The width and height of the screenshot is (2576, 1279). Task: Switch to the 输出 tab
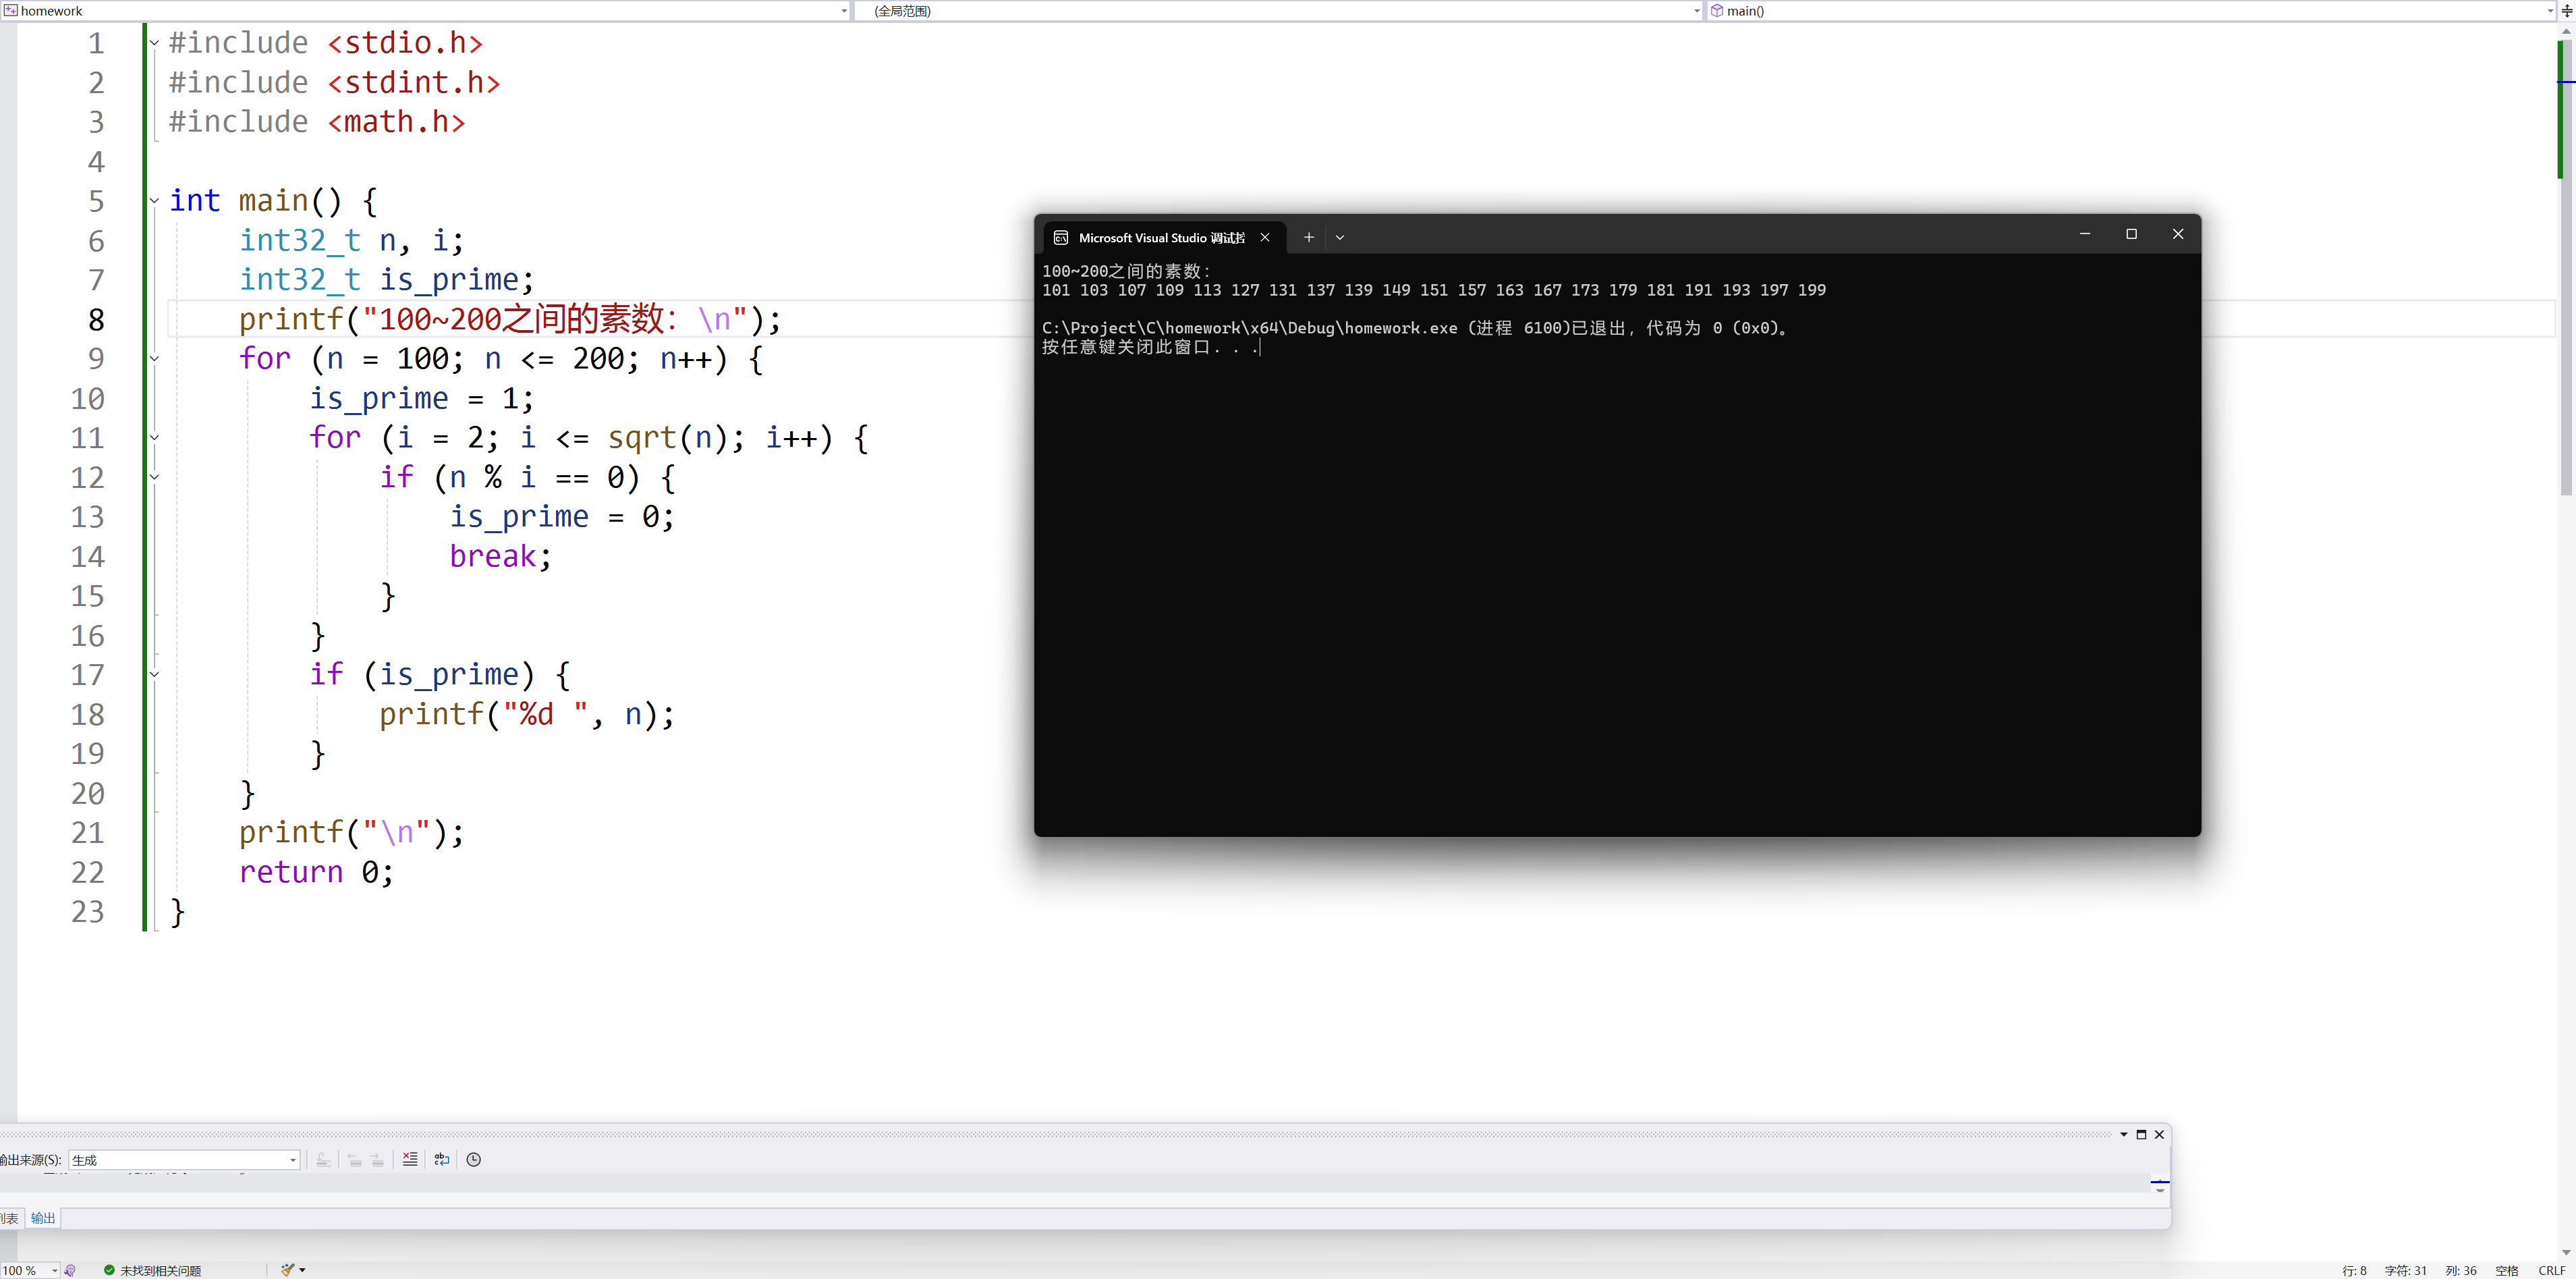pyautogui.click(x=43, y=1217)
